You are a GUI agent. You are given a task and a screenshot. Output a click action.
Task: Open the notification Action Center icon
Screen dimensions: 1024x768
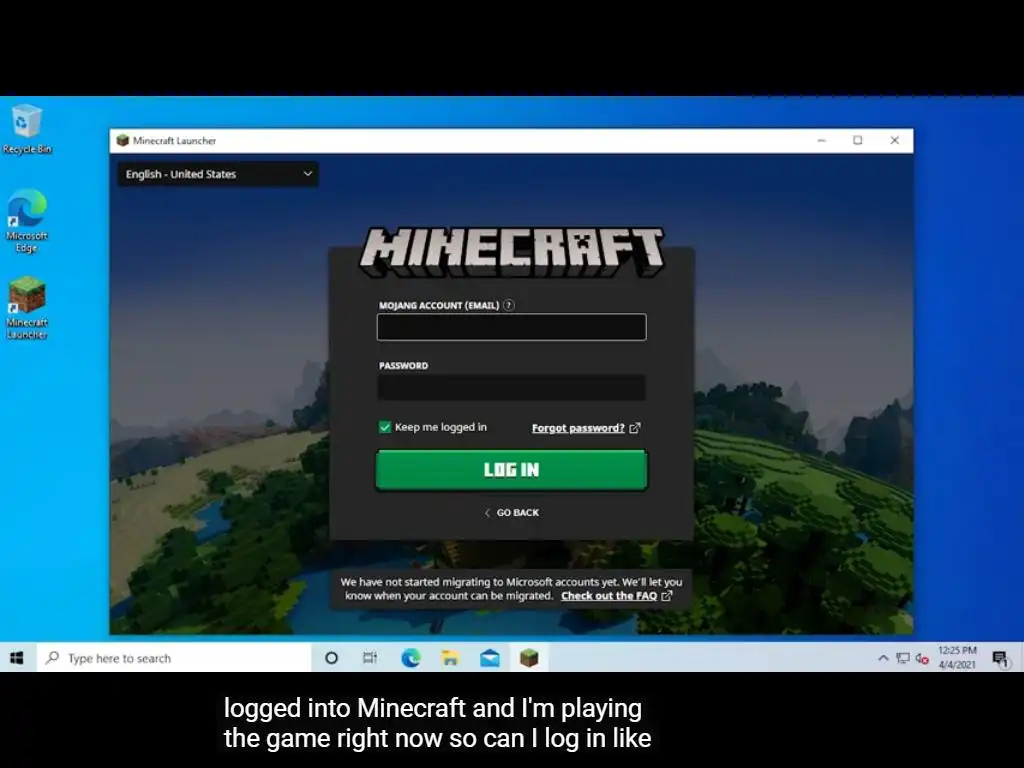(1000, 658)
